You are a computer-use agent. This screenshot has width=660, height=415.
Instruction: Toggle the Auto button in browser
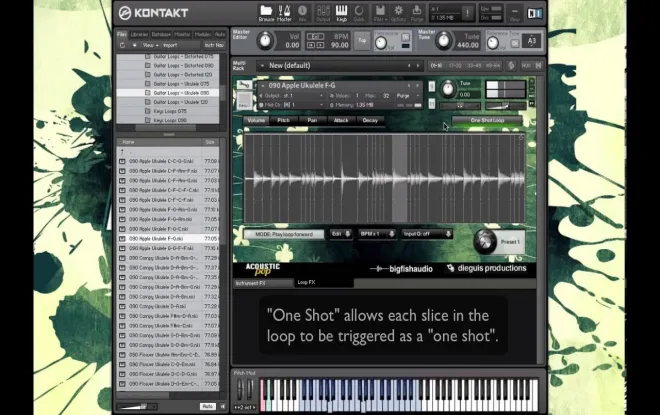pyautogui.click(x=208, y=407)
